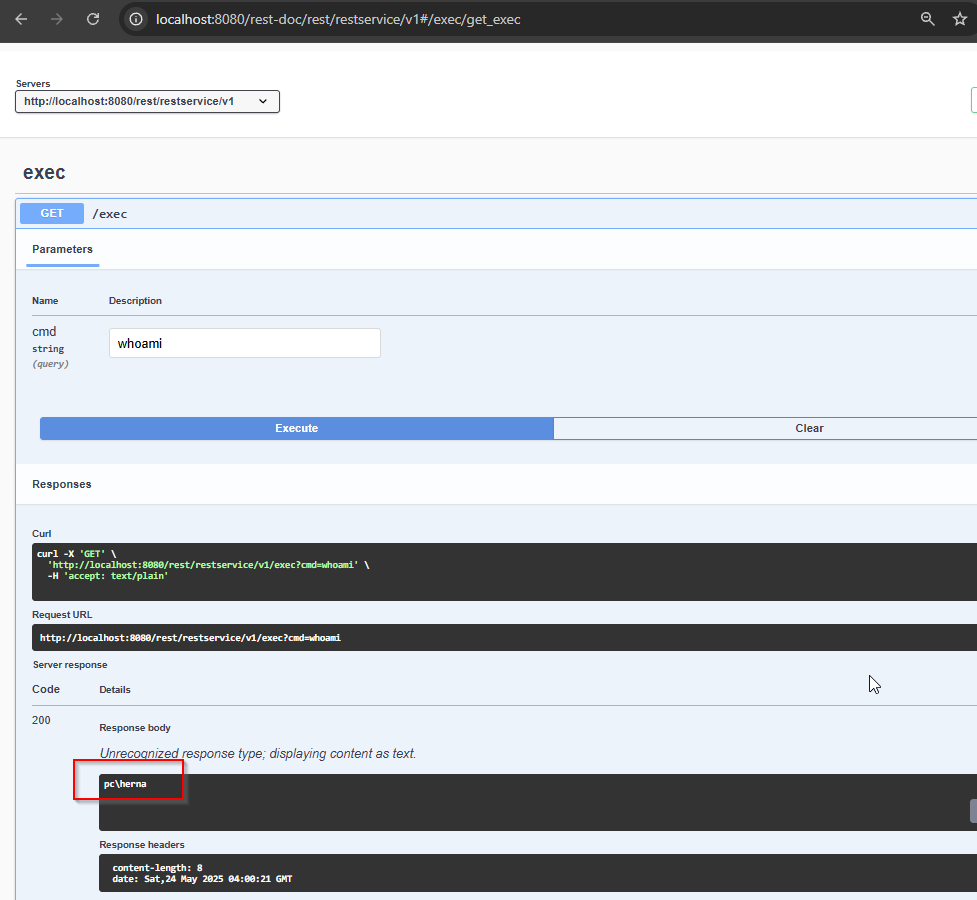
Task: Focus the cmd input containing whoami
Action: coord(244,343)
